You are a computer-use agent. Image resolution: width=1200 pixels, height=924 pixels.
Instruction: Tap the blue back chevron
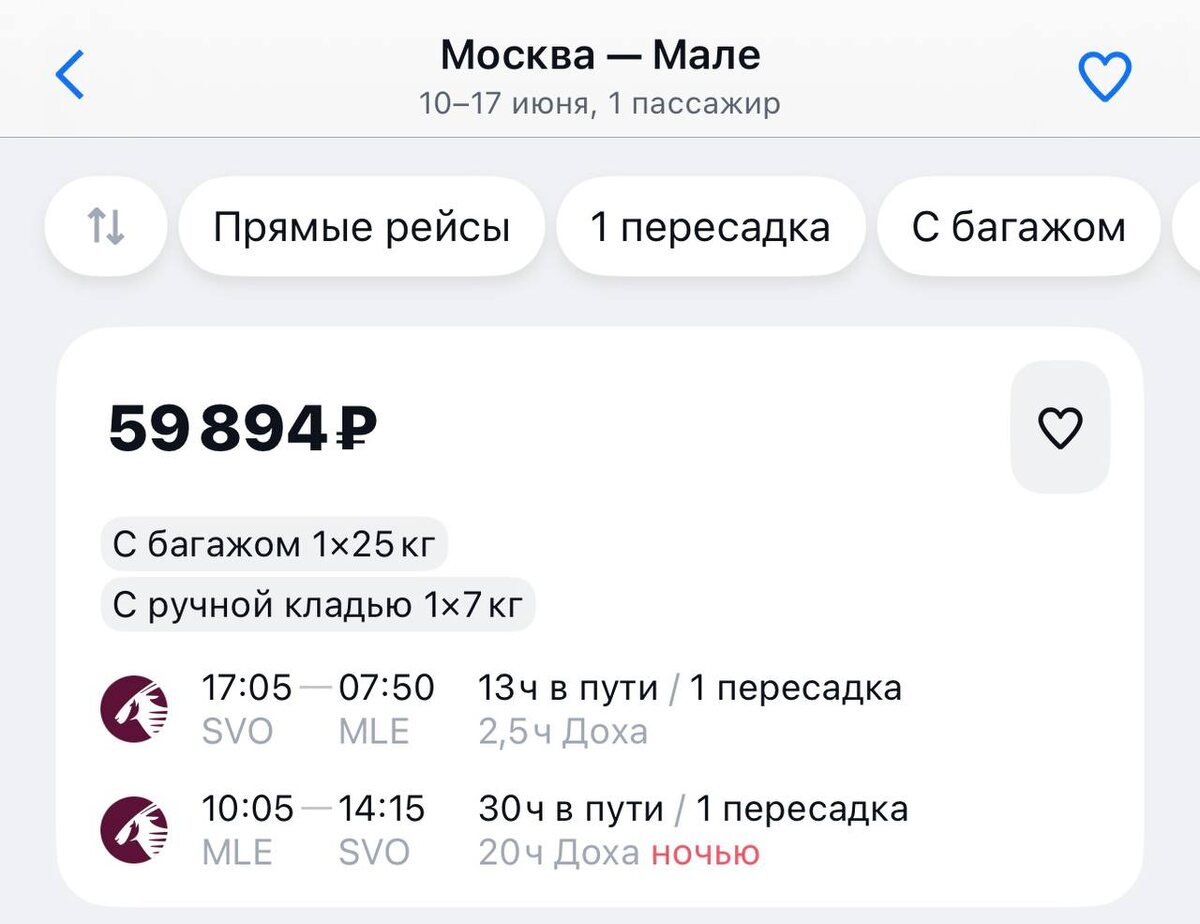(68, 73)
